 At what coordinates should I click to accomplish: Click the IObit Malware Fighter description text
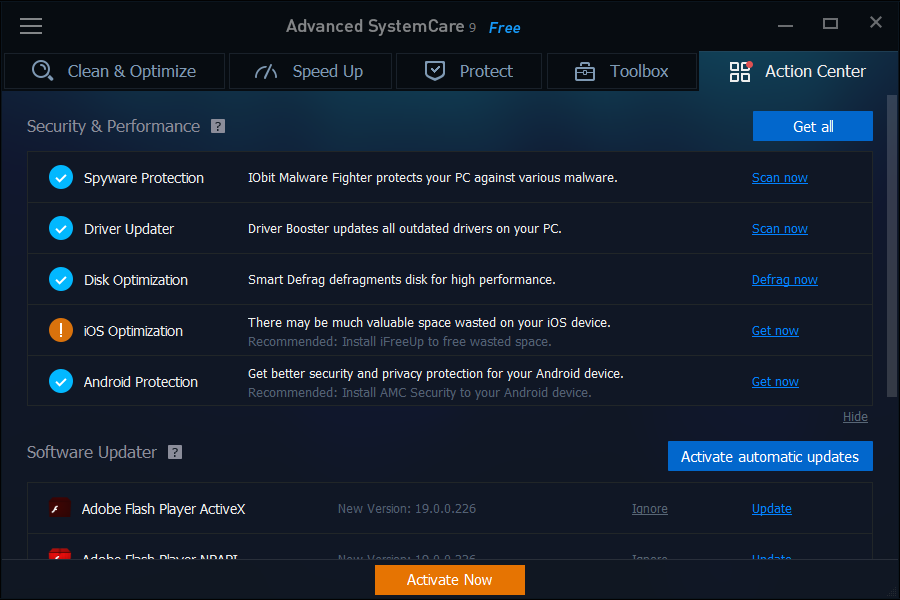point(432,178)
